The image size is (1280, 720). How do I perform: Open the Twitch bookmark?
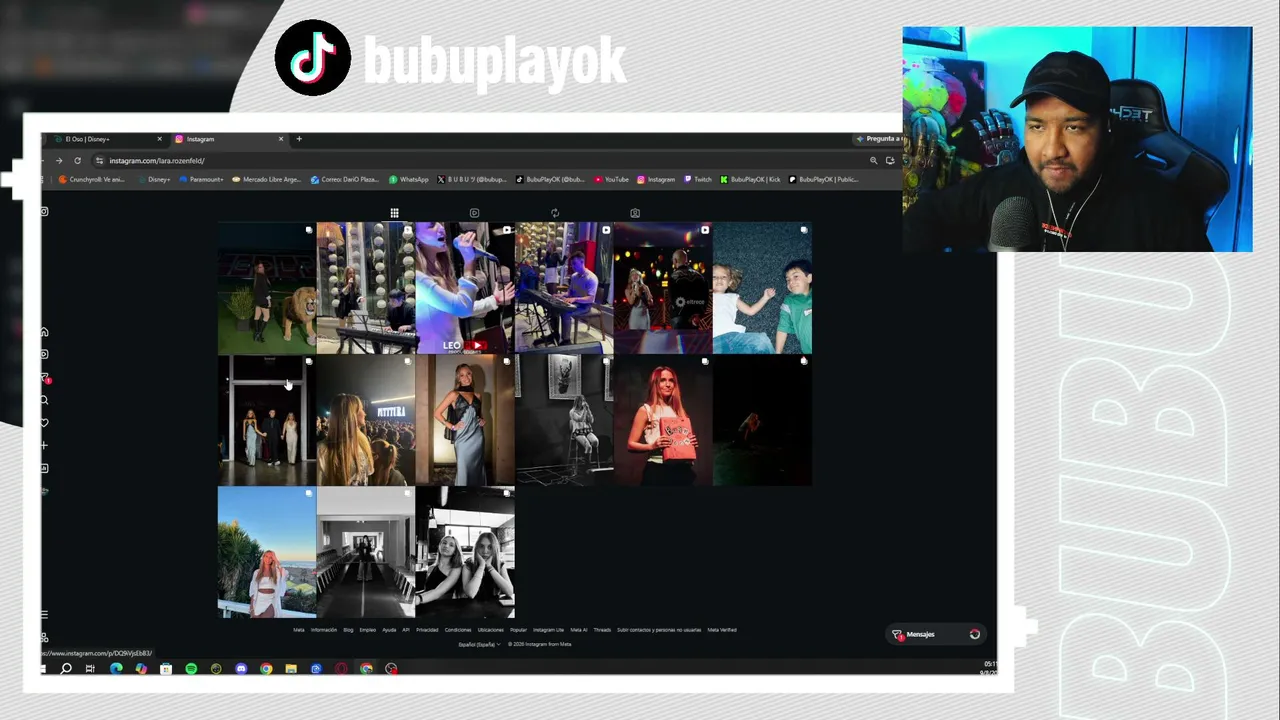point(698,180)
